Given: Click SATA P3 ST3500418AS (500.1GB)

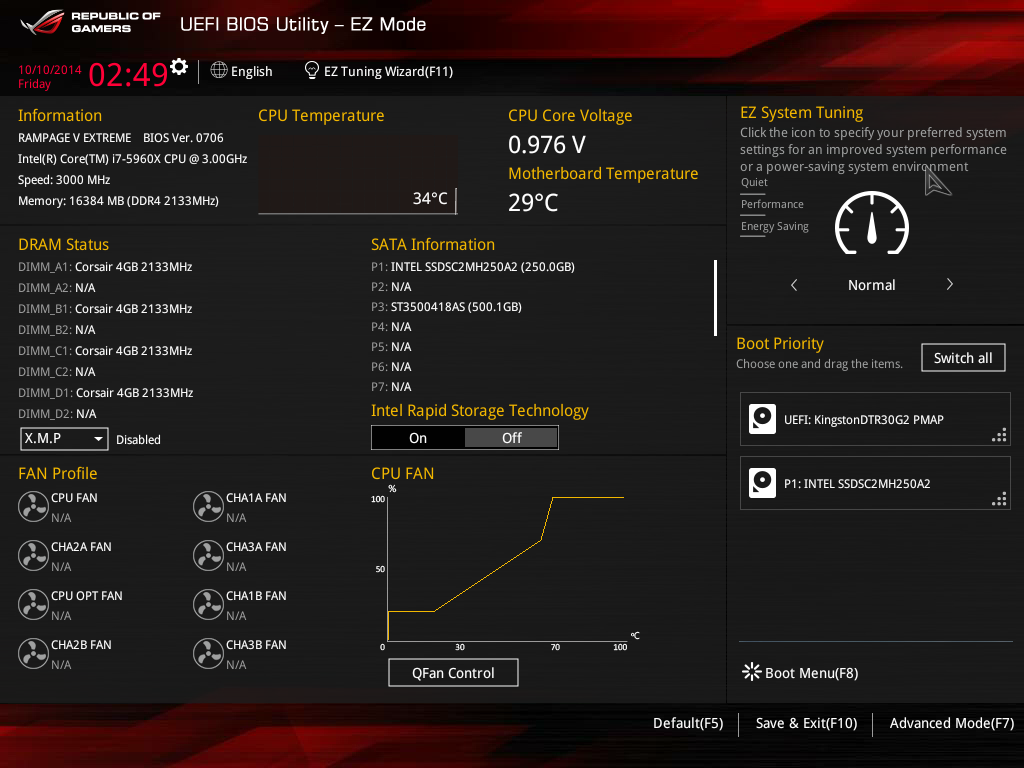Looking at the screenshot, I should point(446,306).
